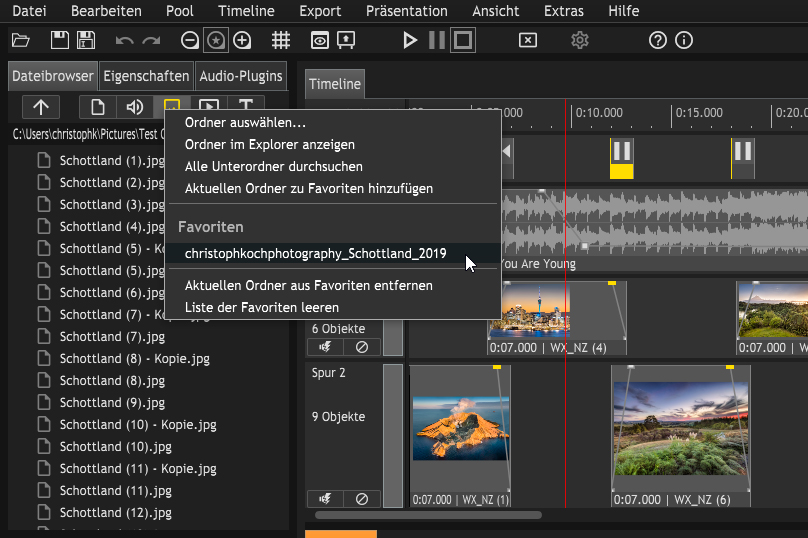Choose favorite christophkochphotography_Schottland_2019
808x538 pixels.
click(315, 254)
